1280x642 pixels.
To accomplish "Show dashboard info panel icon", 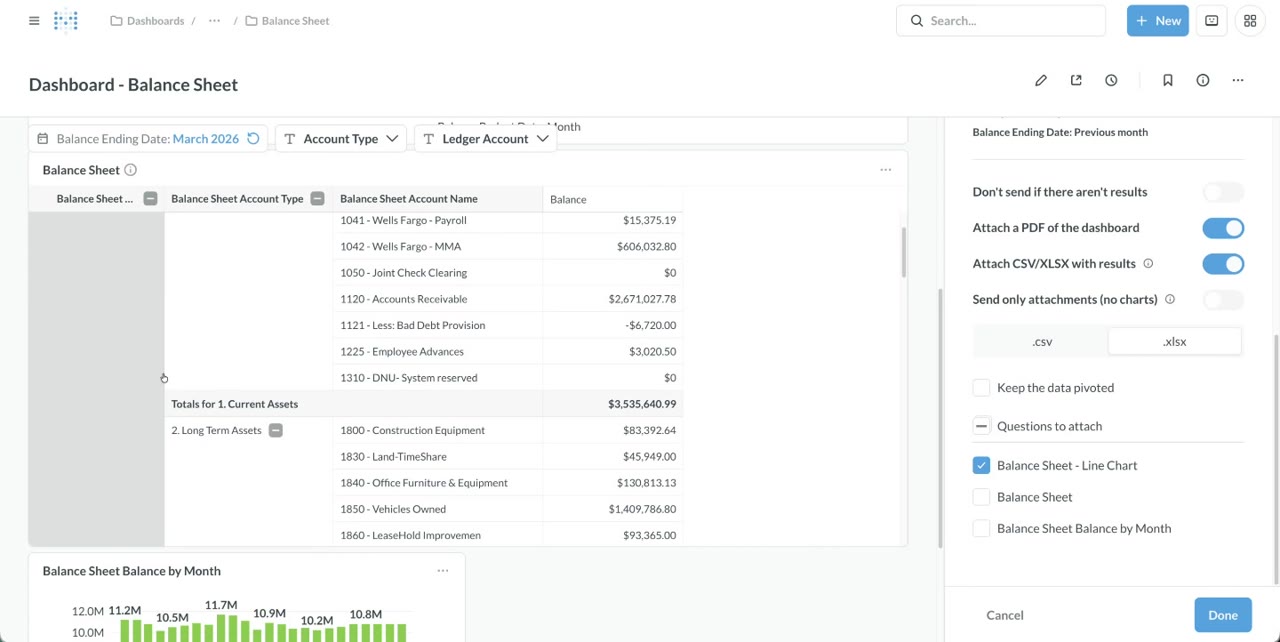I will point(1203,80).
